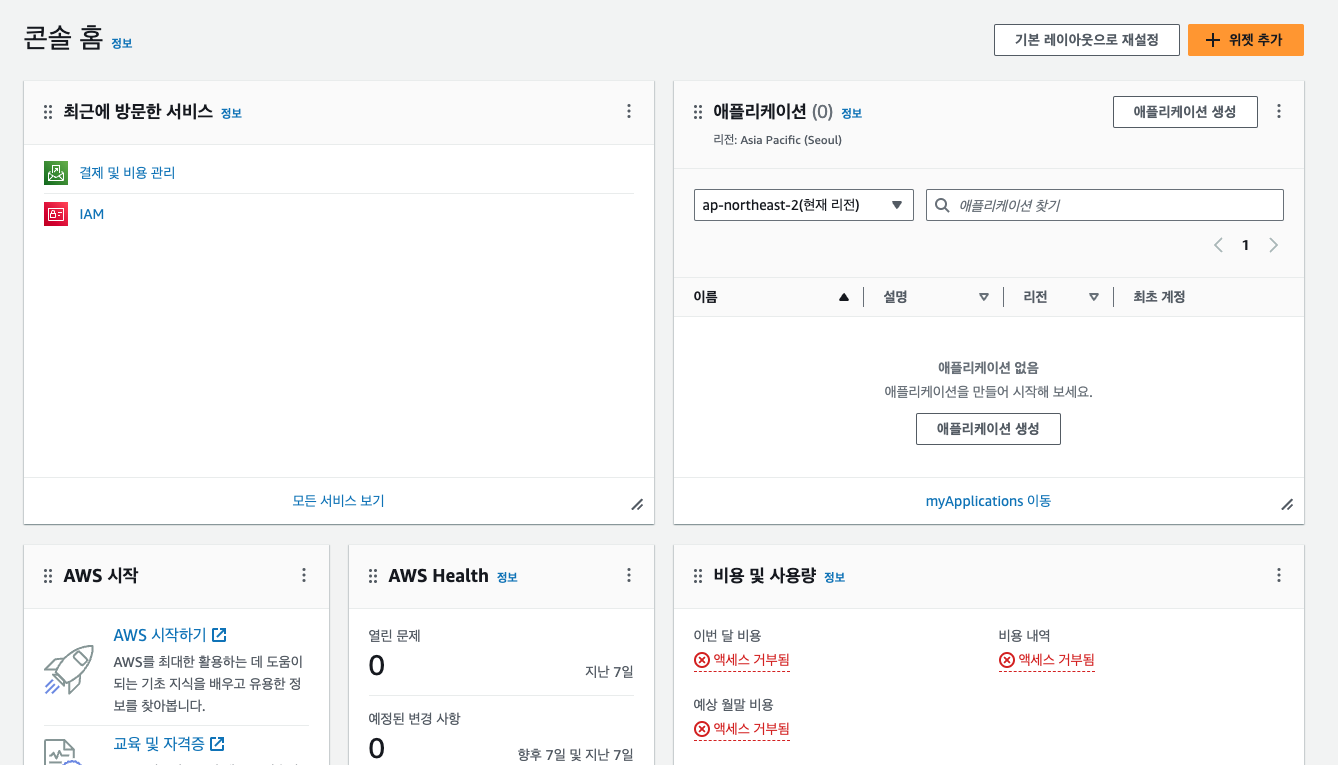Screen dimensions: 1338x765
Task: Grab drag handle of 비용 및 사용량 widget
Action: (x=698, y=576)
